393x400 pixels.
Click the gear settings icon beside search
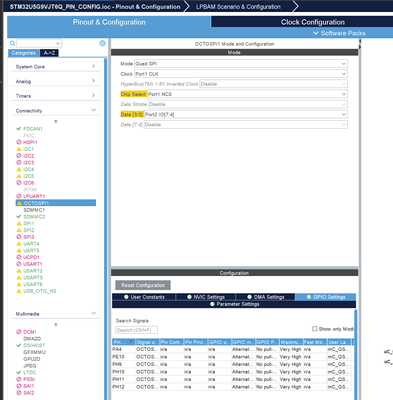103,43
